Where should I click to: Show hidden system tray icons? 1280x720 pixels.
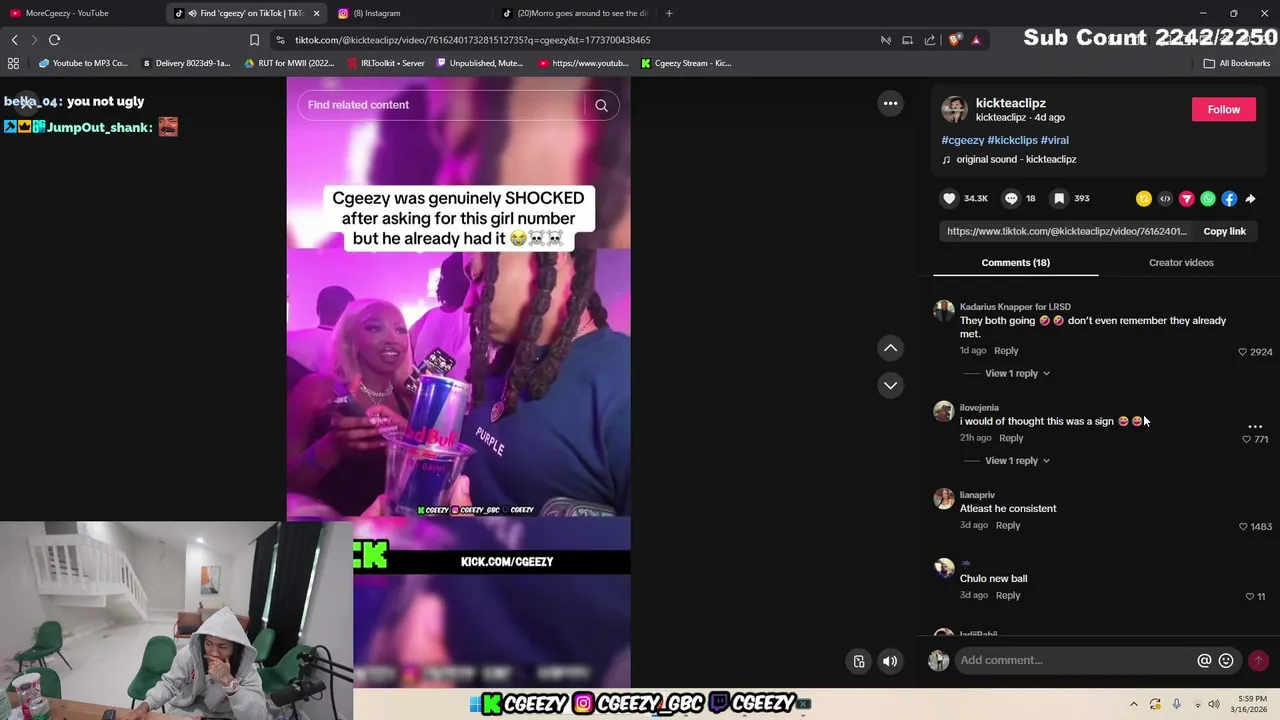point(1133,704)
